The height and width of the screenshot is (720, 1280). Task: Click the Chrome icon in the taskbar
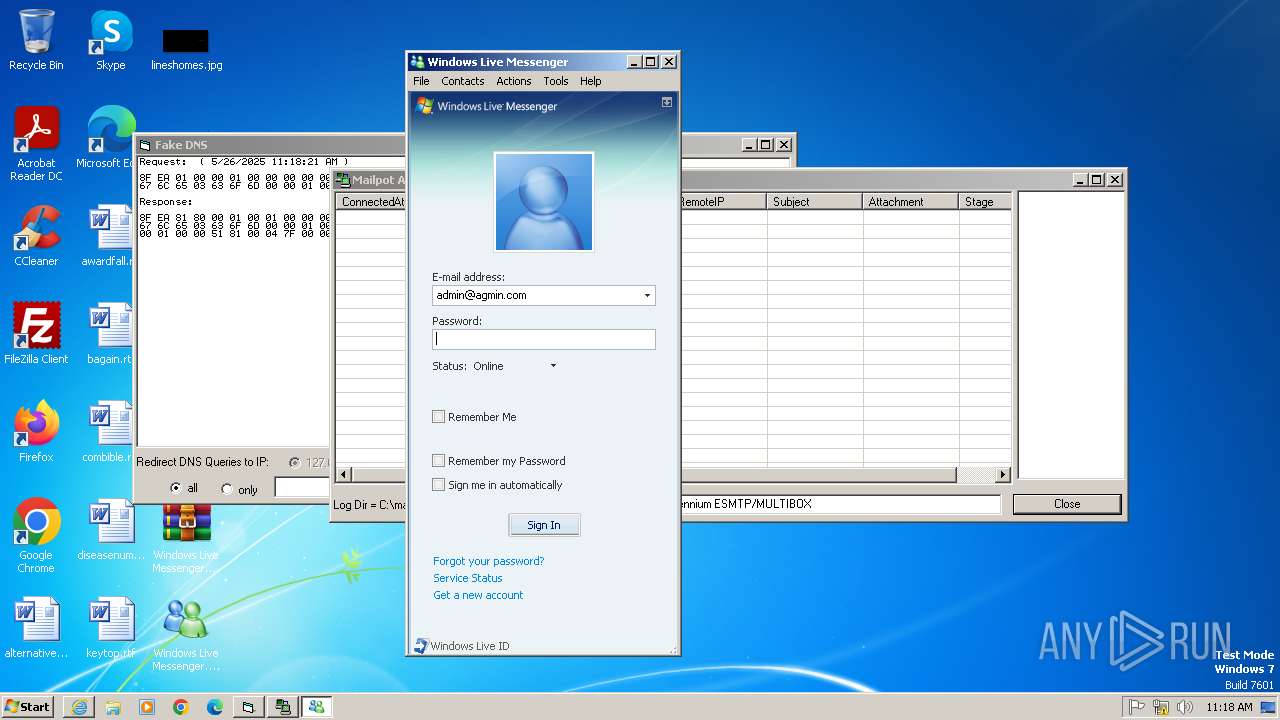pos(181,707)
